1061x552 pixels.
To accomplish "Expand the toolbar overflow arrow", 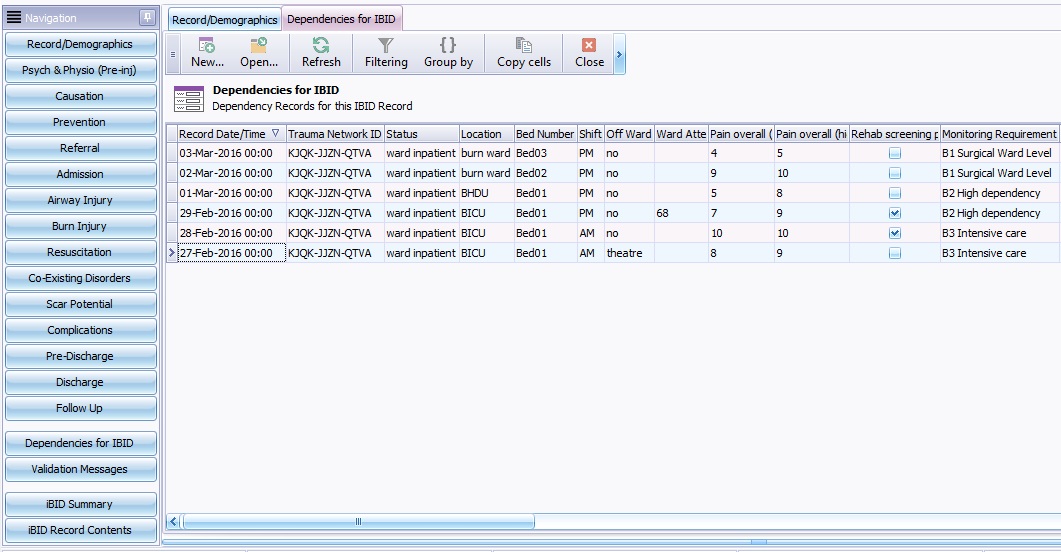I will (x=620, y=54).
